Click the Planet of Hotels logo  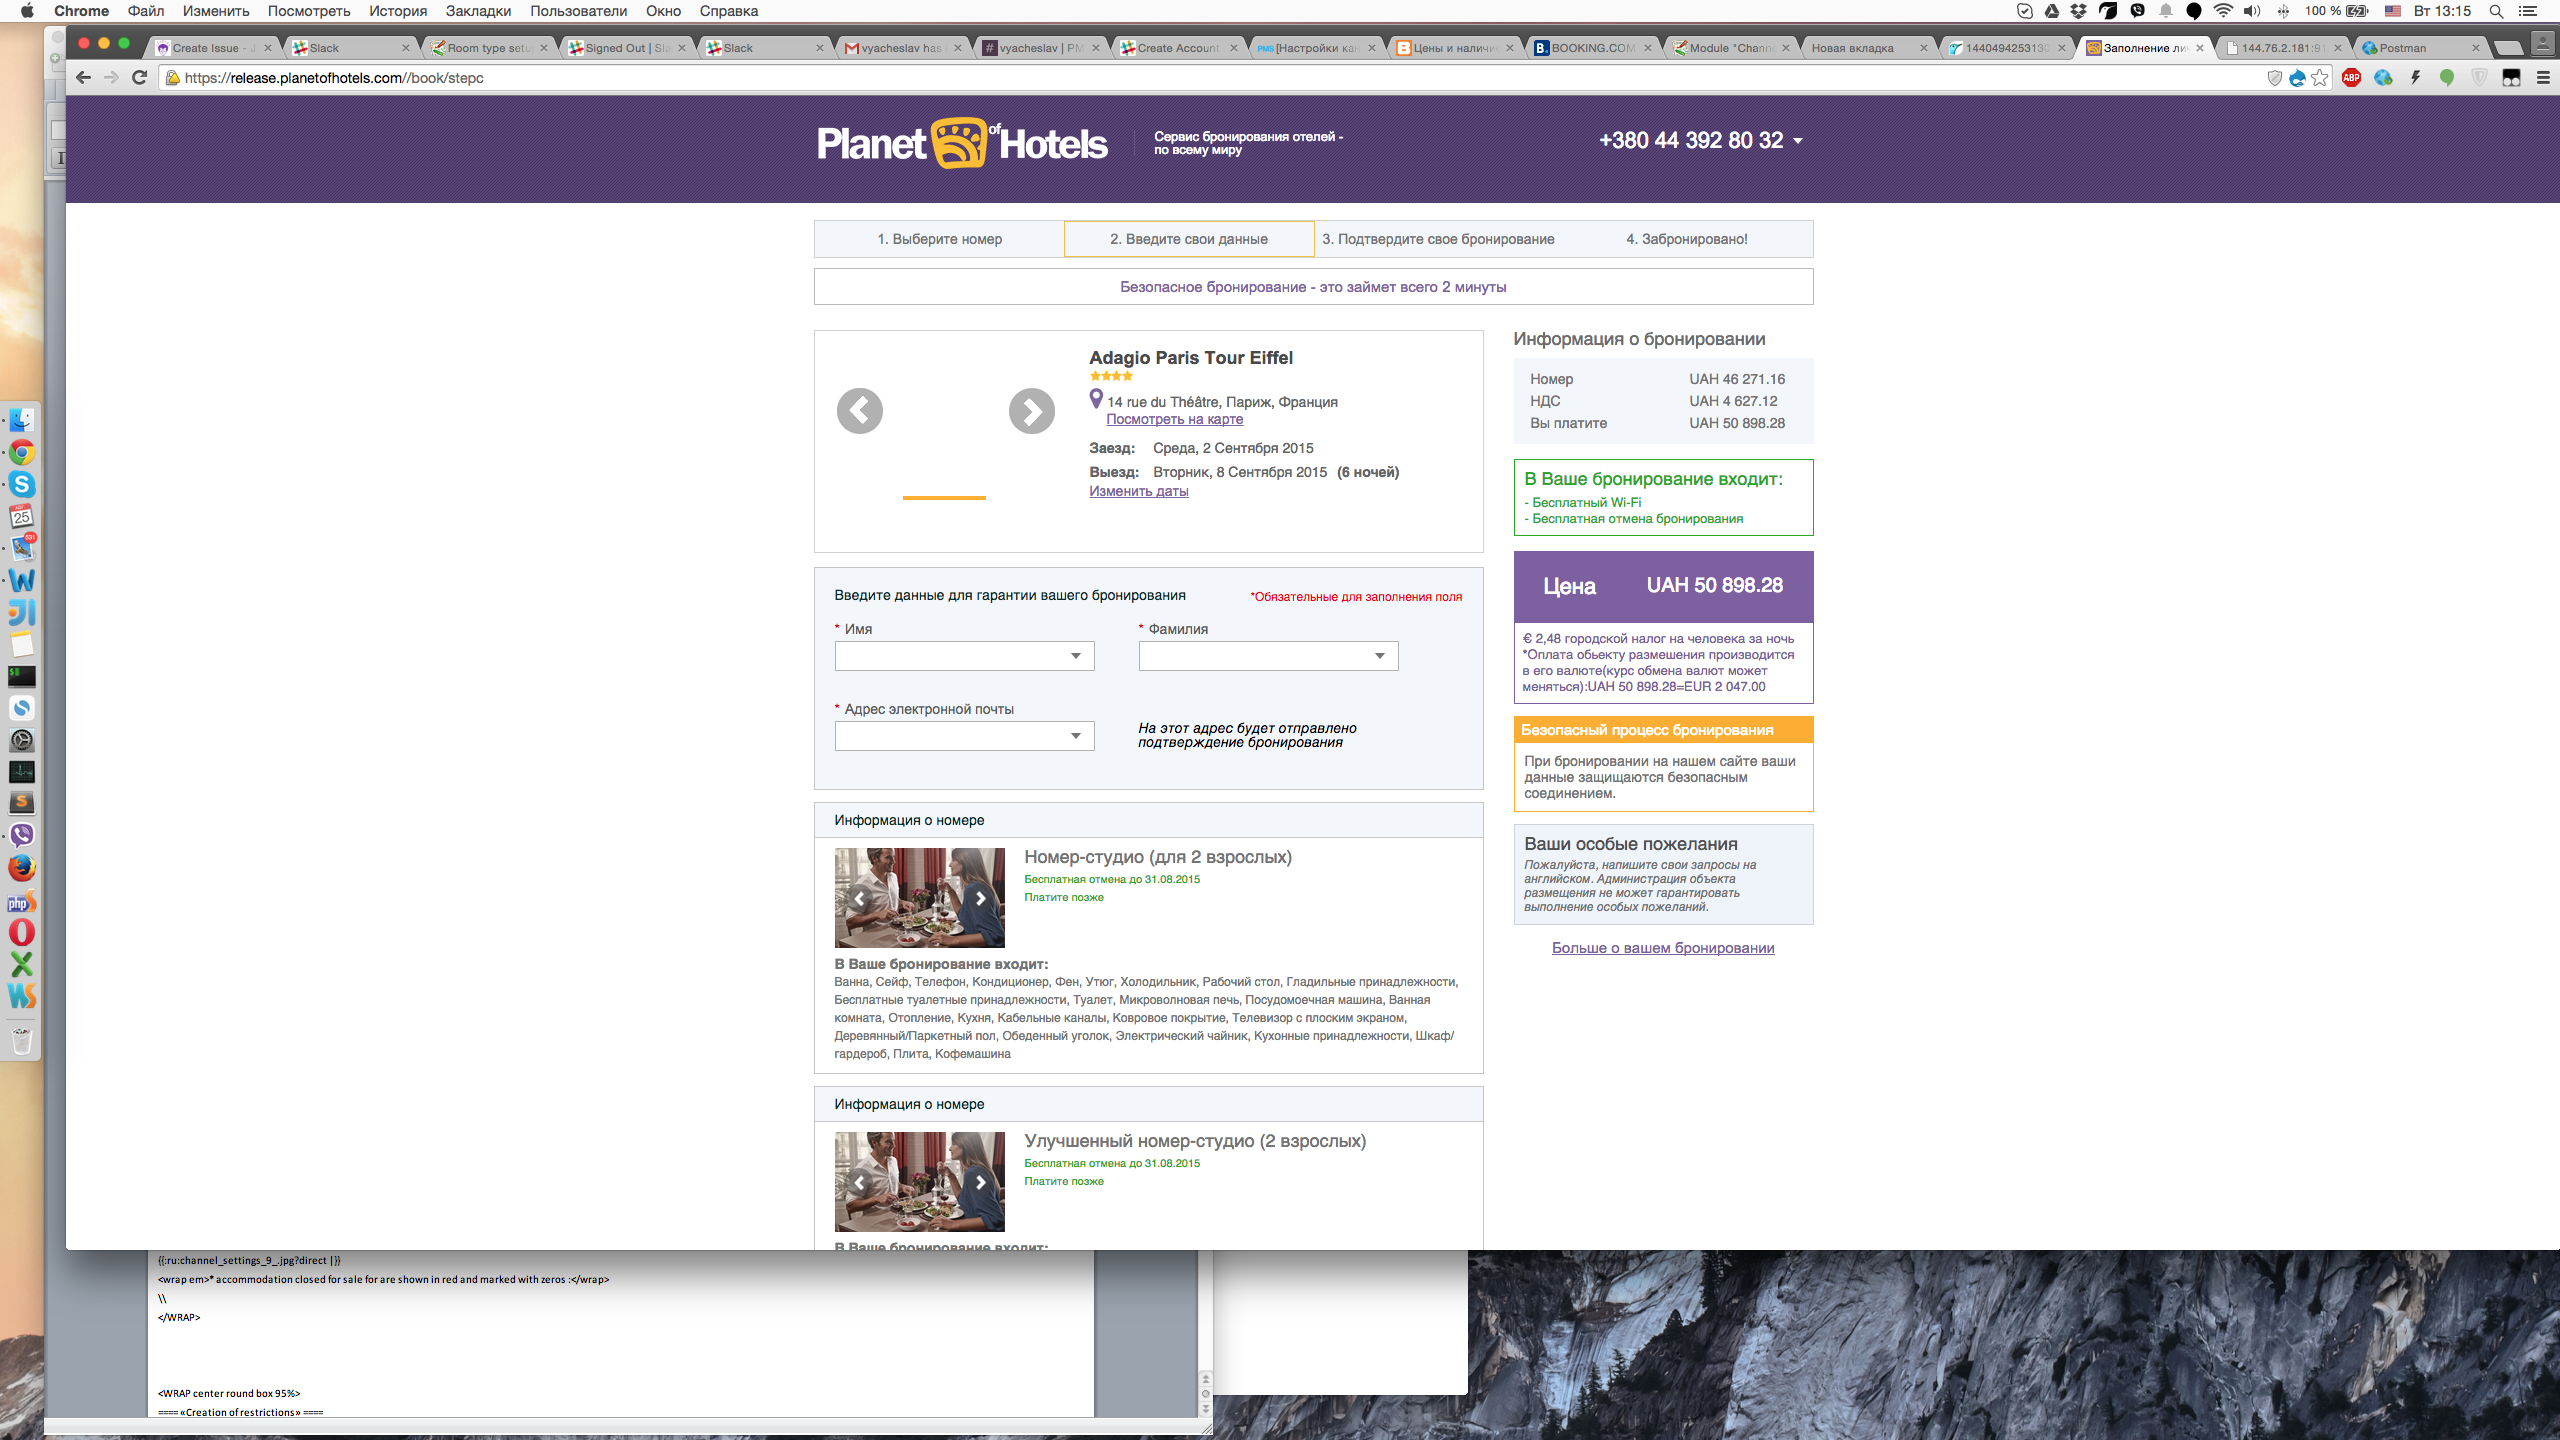[961, 143]
